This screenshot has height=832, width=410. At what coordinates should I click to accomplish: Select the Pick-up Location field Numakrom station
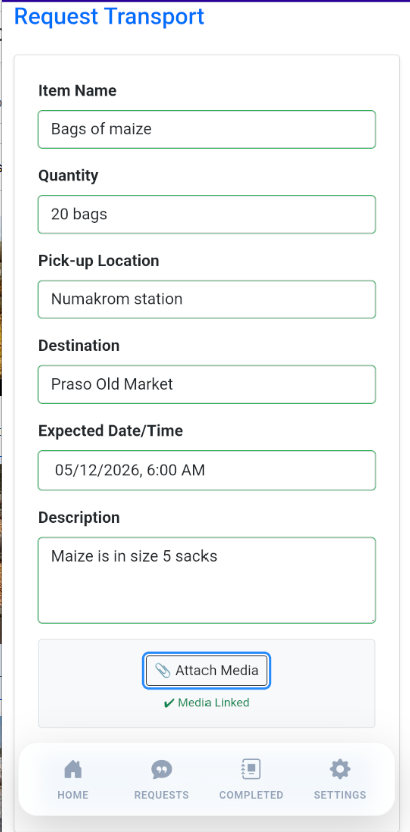pyautogui.click(x=207, y=299)
